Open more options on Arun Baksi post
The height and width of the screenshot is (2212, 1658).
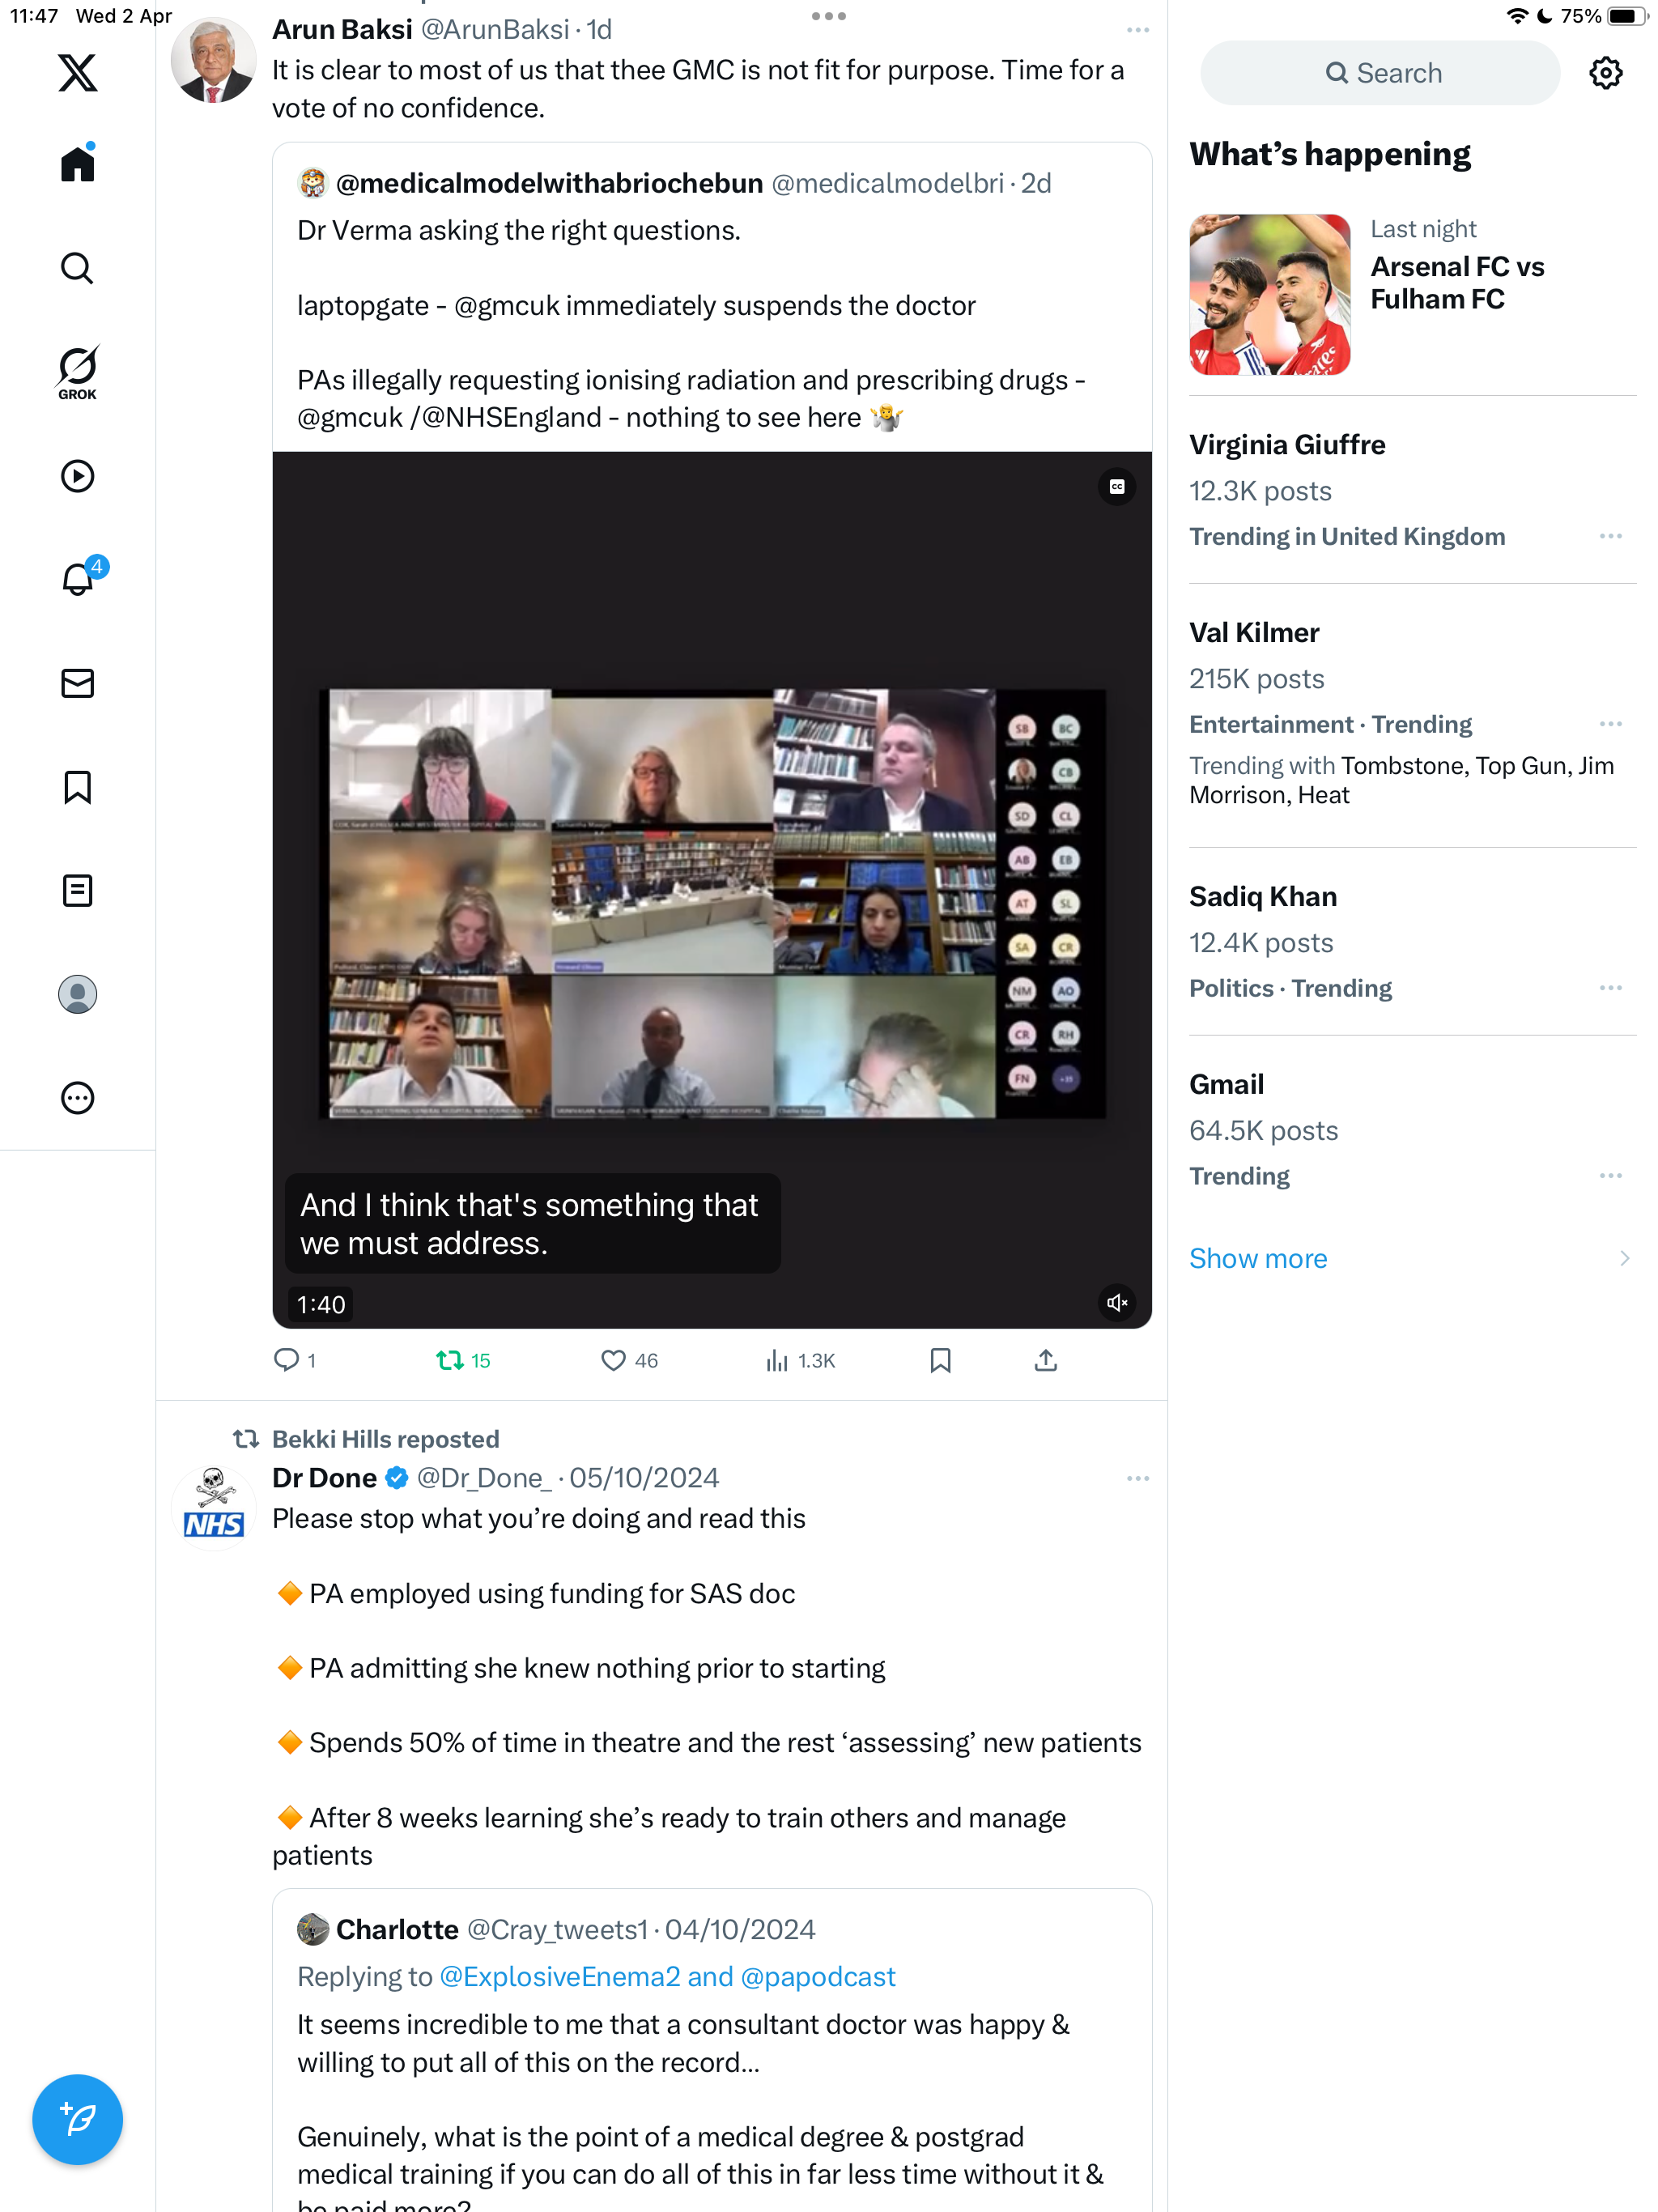tap(1137, 30)
